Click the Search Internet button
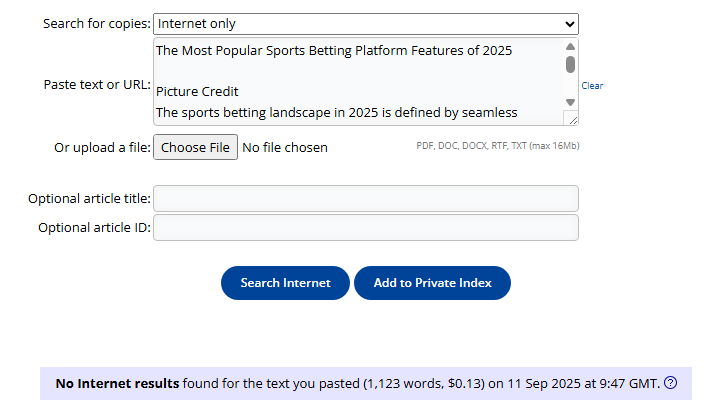Screen dimensions: 720x416 click(x=285, y=283)
